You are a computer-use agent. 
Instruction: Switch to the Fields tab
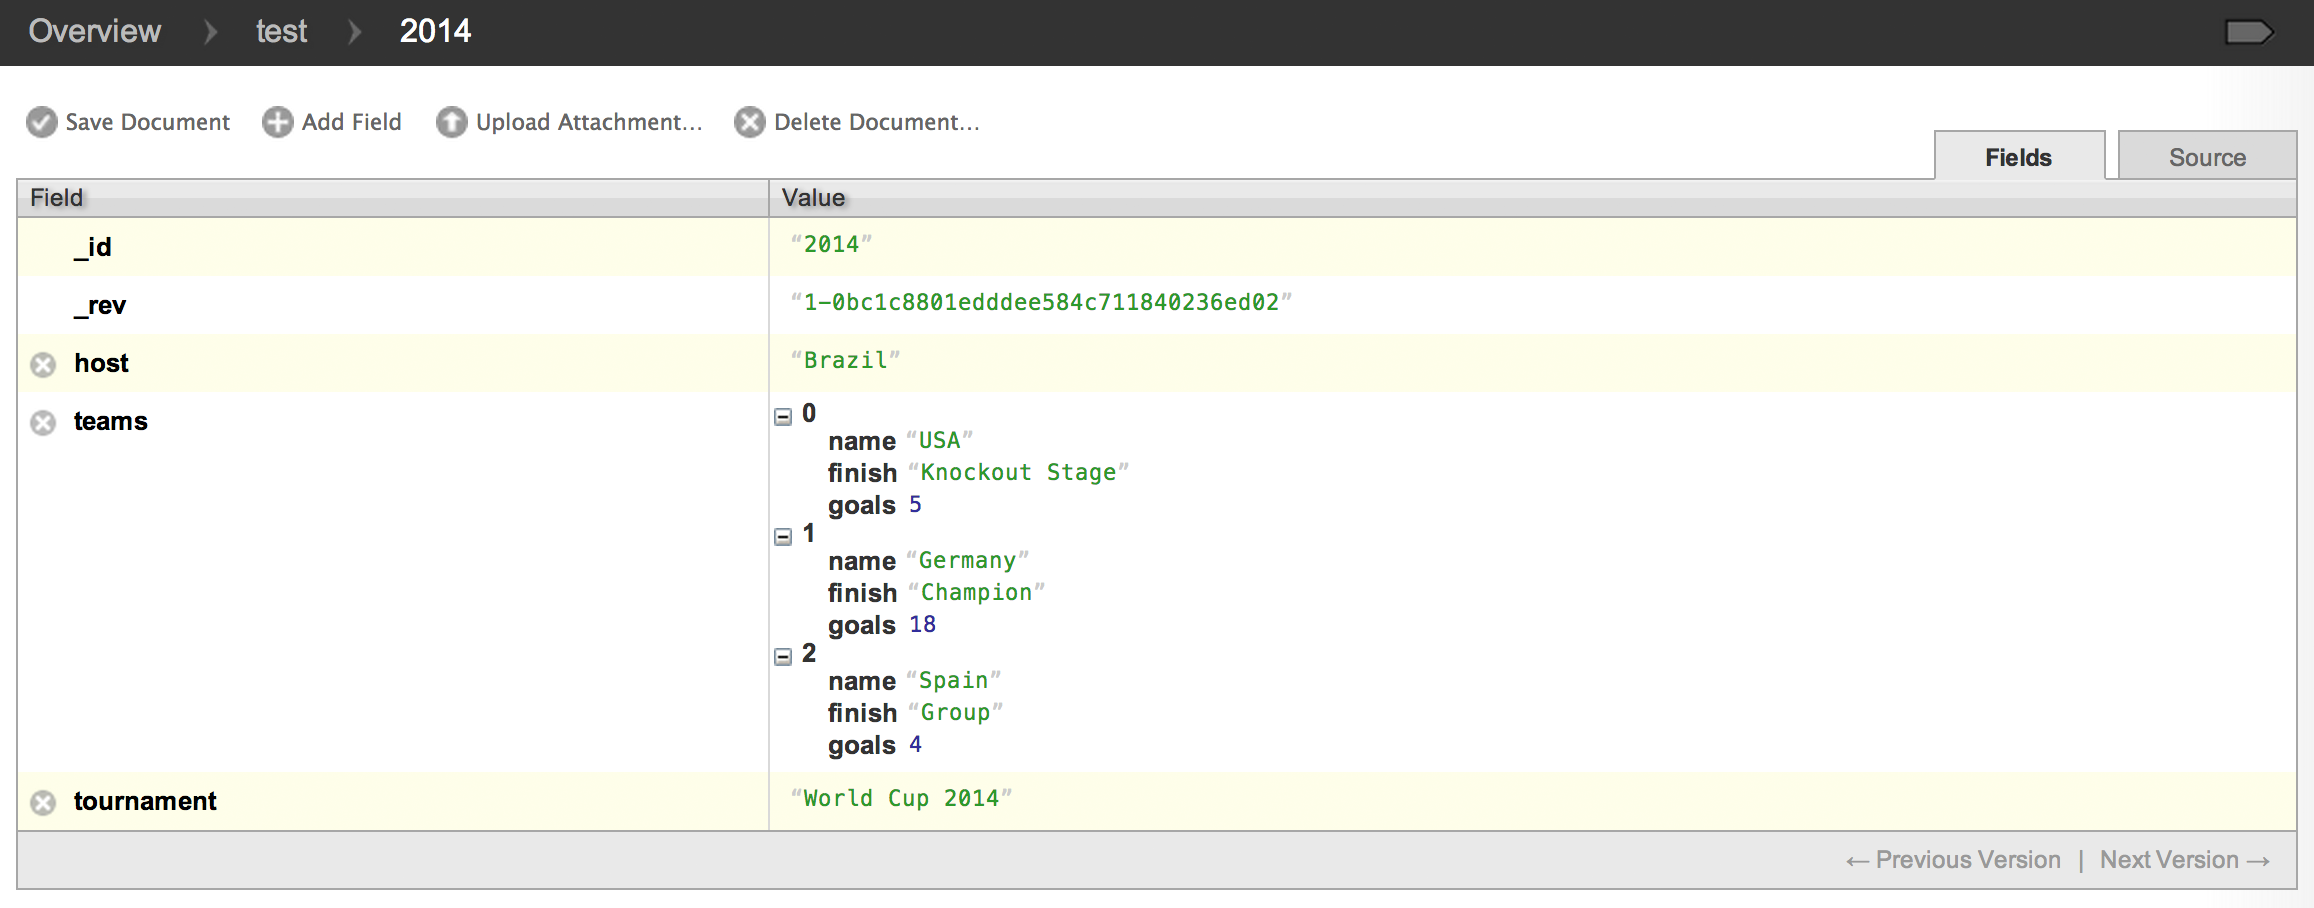coord(2019,156)
